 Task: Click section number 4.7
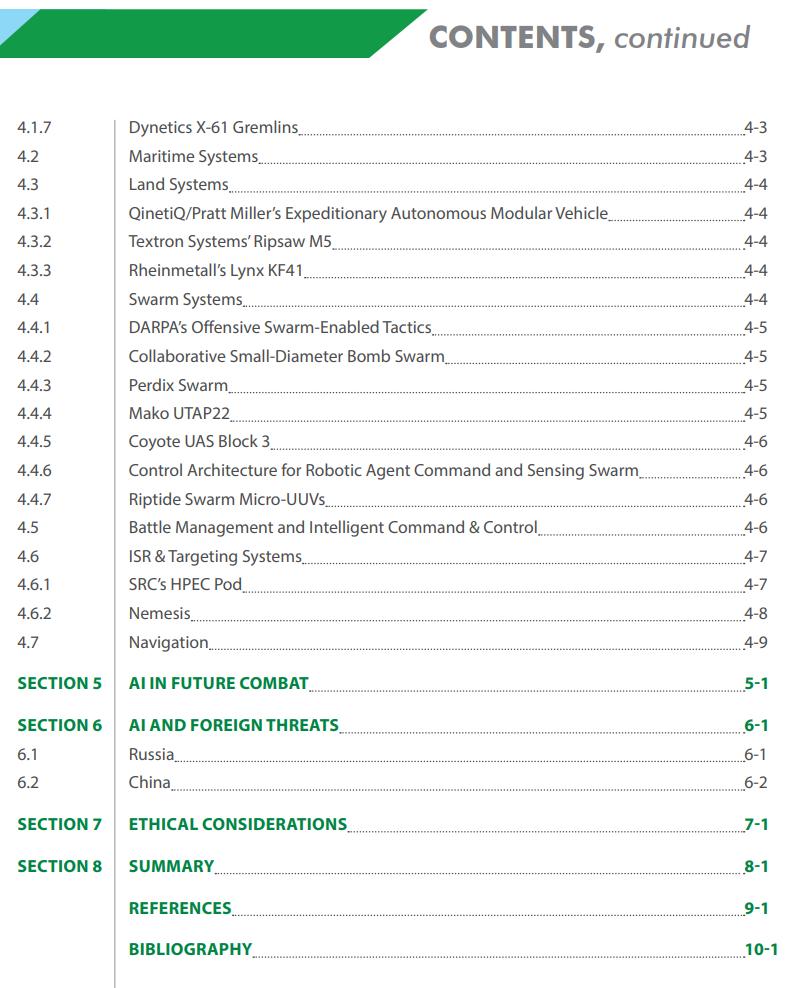coord(28,643)
